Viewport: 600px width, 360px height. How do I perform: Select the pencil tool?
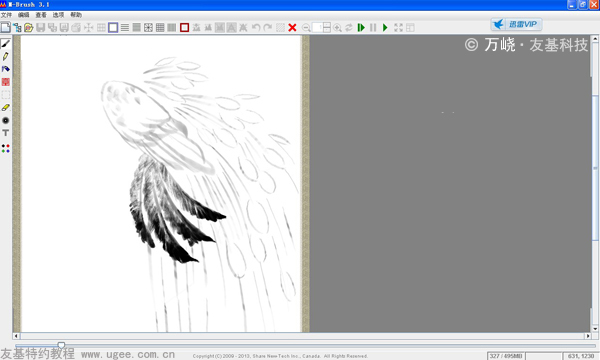pyautogui.click(x=5, y=56)
